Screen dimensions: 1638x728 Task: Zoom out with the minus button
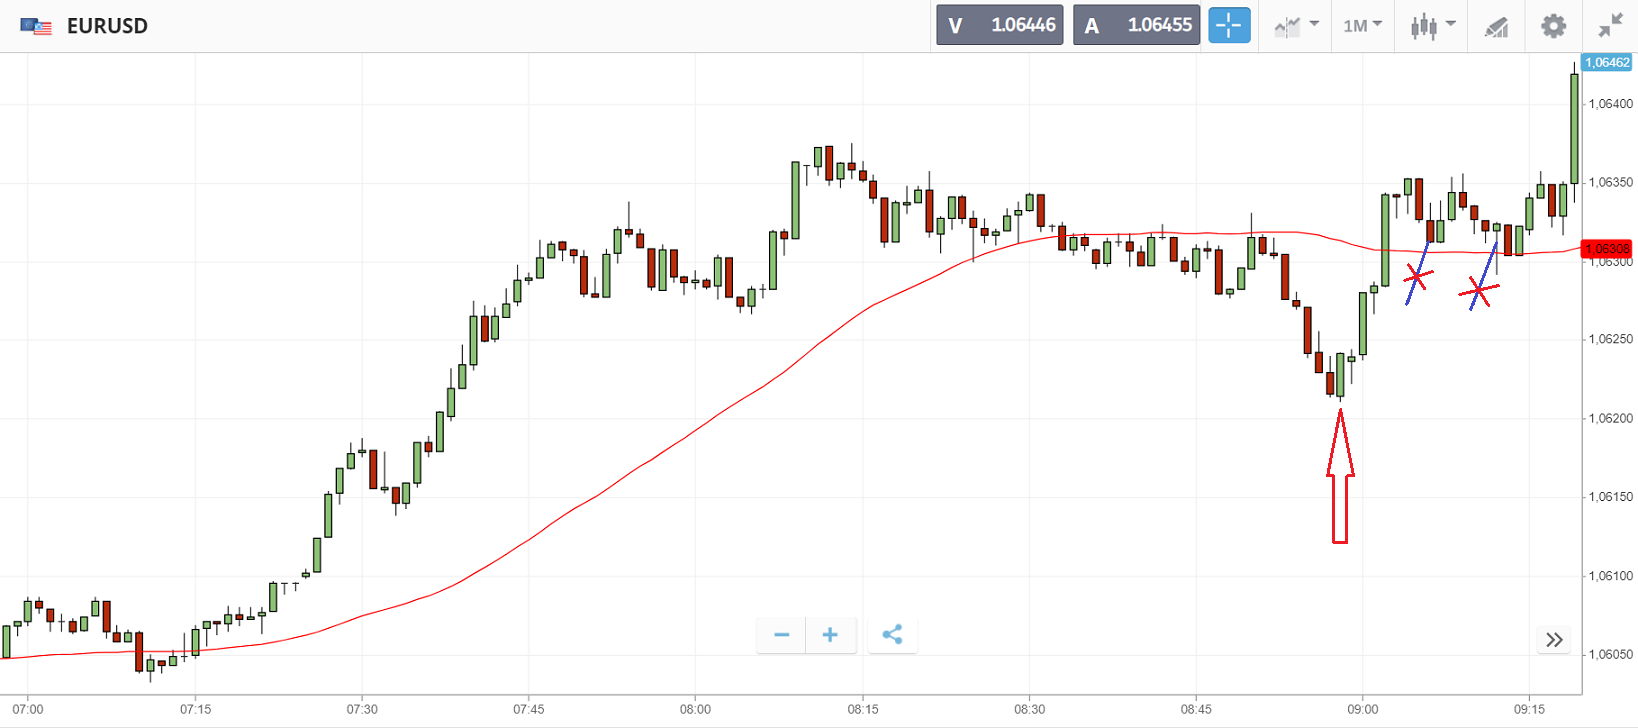[781, 635]
